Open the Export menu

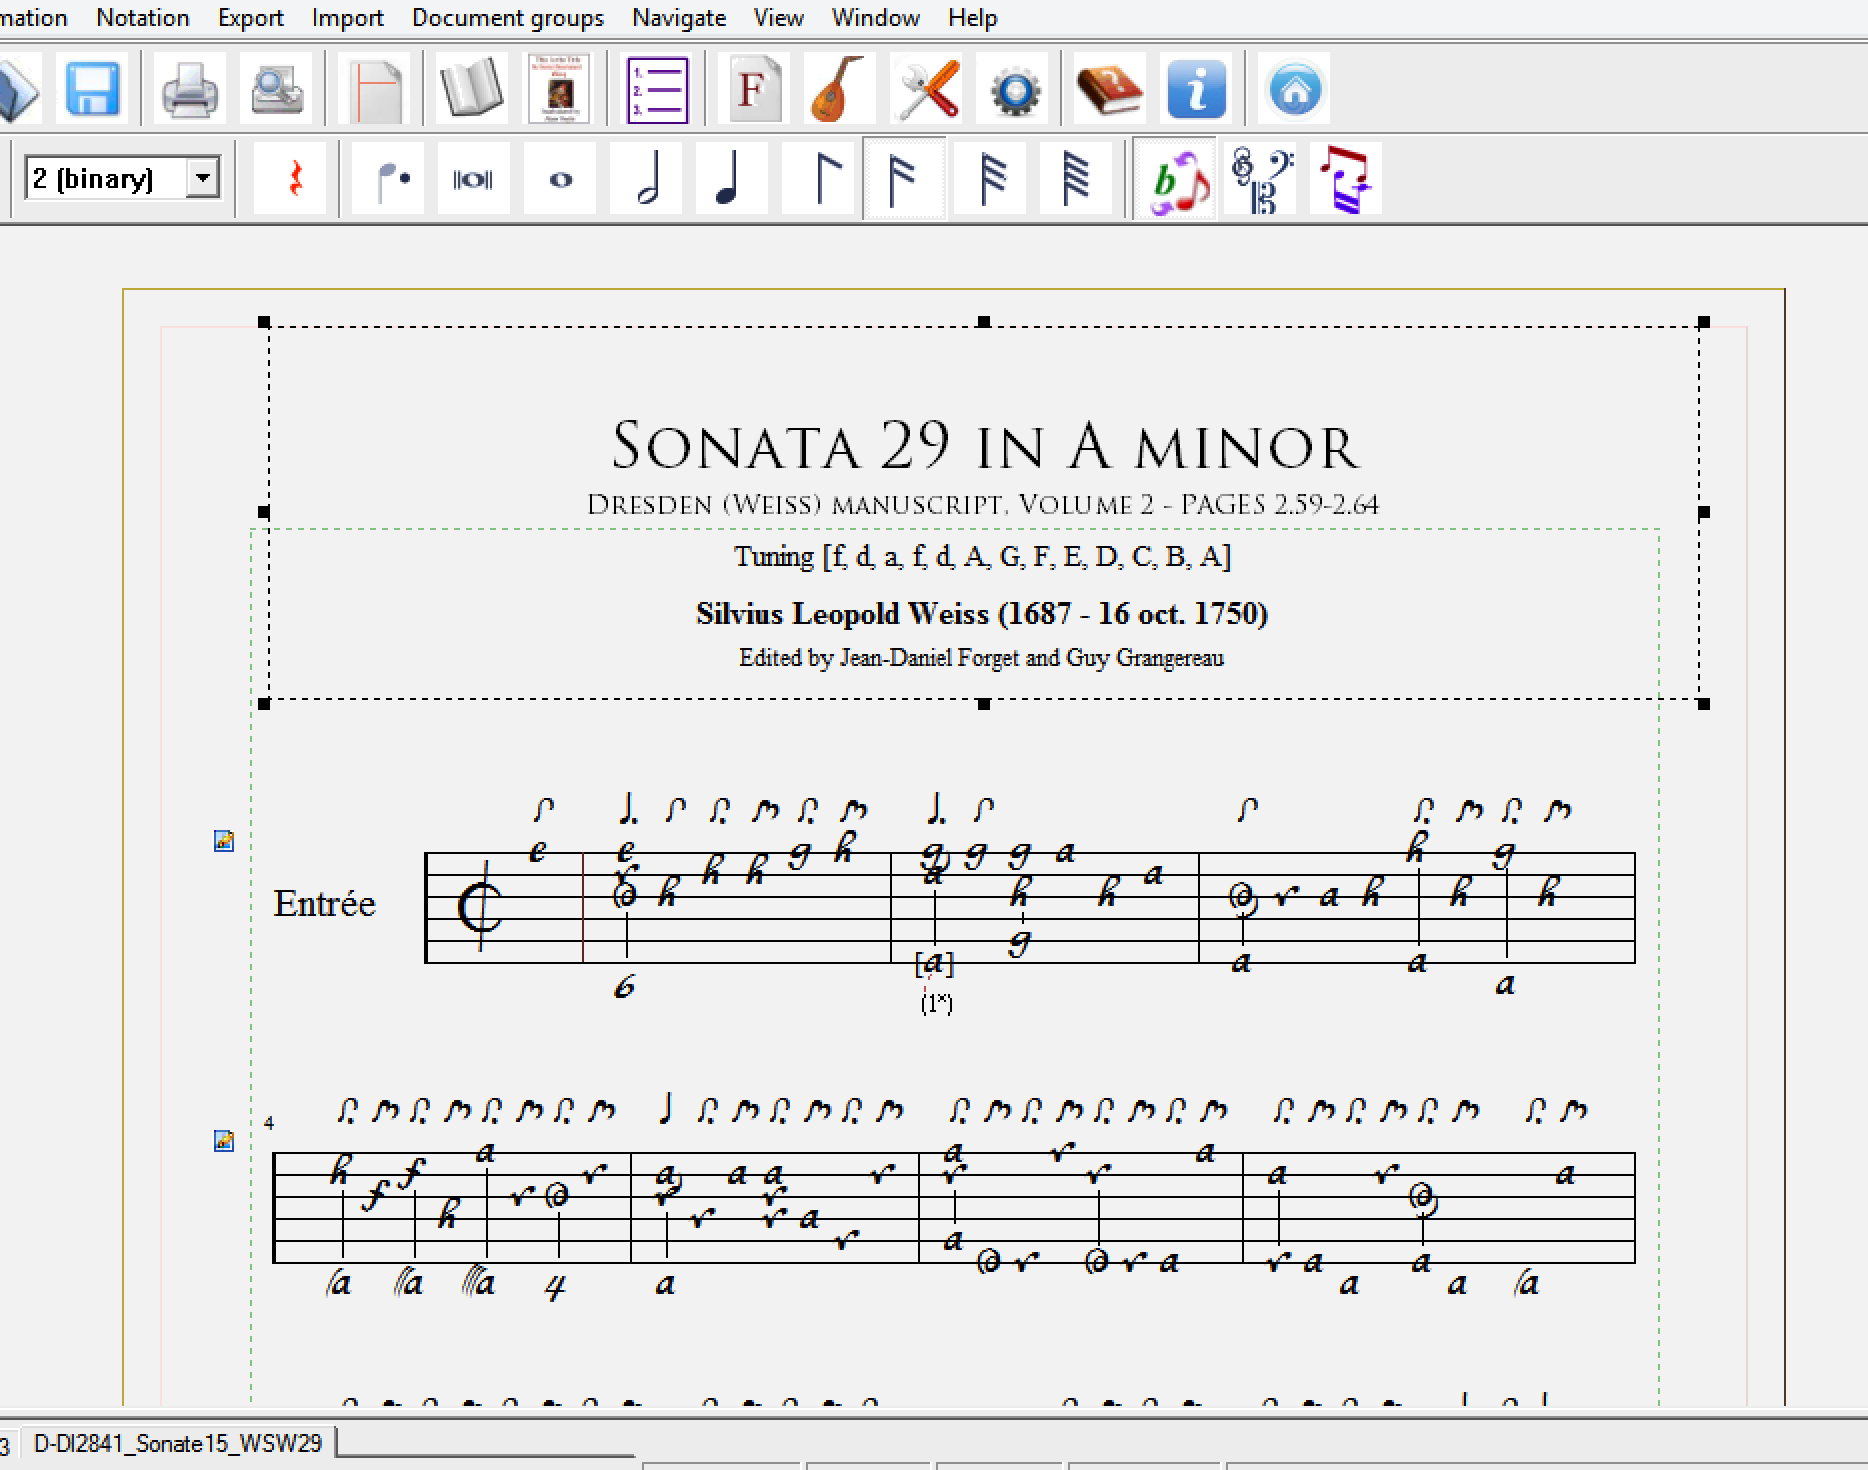pos(250,18)
